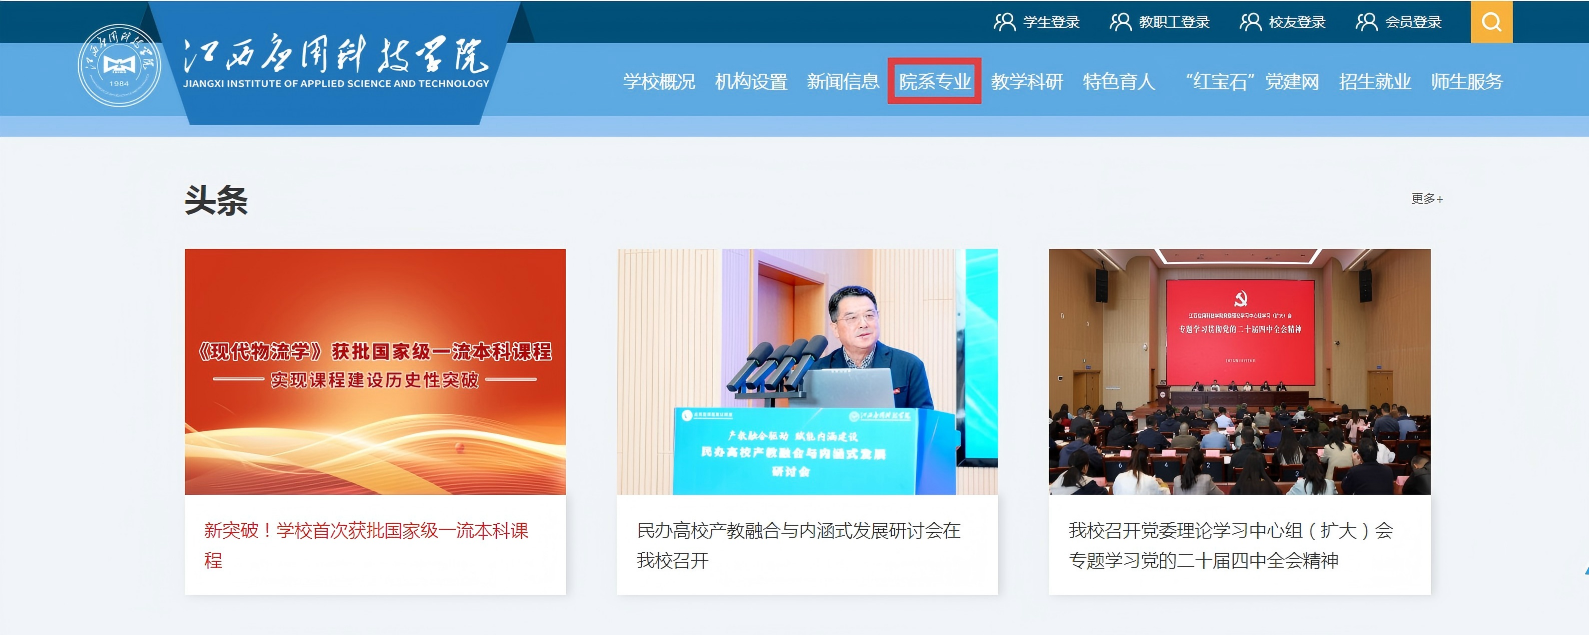Go to the 教学科研 section
The image size is (1589, 635).
(x=1027, y=82)
